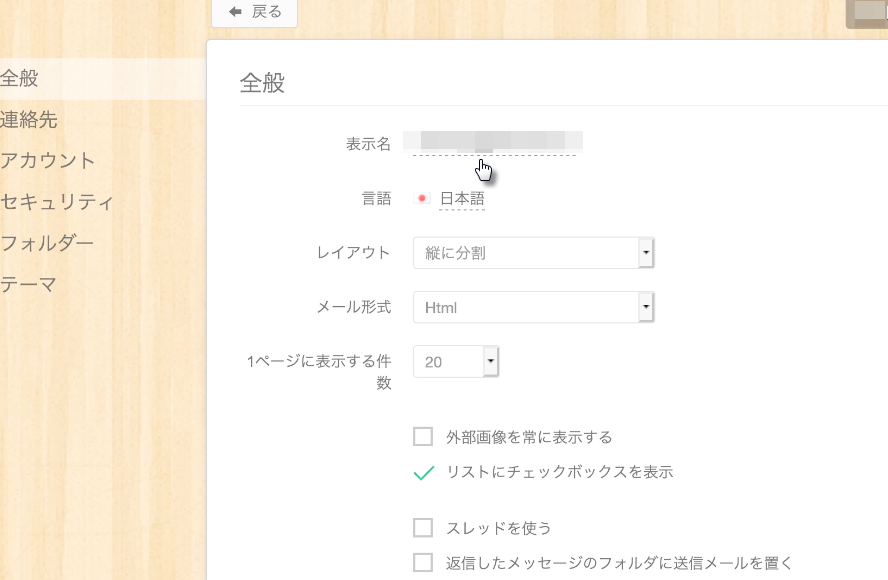
Task: Uncheck リストにチェックボックスを表示 option
Action: pos(424,472)
